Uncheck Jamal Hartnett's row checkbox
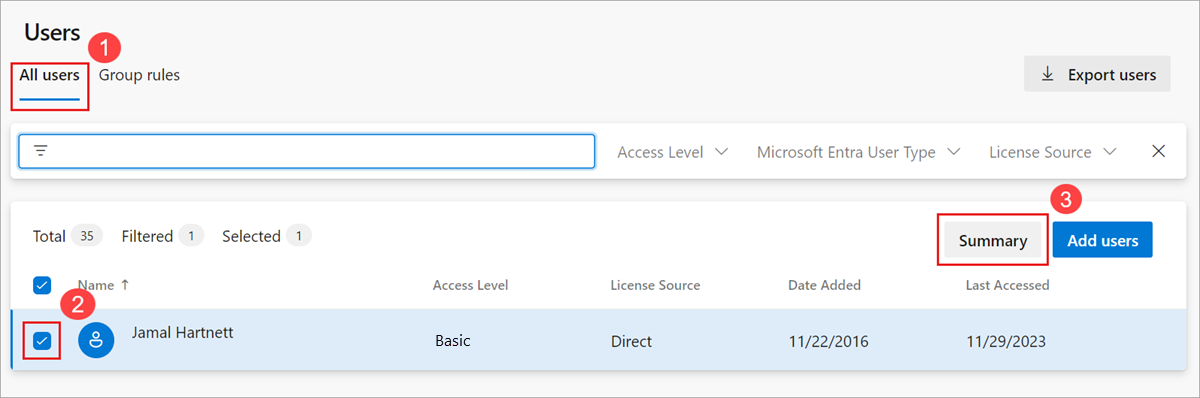The height and width of the screenshot is (398, 1200). coord(42,341)
